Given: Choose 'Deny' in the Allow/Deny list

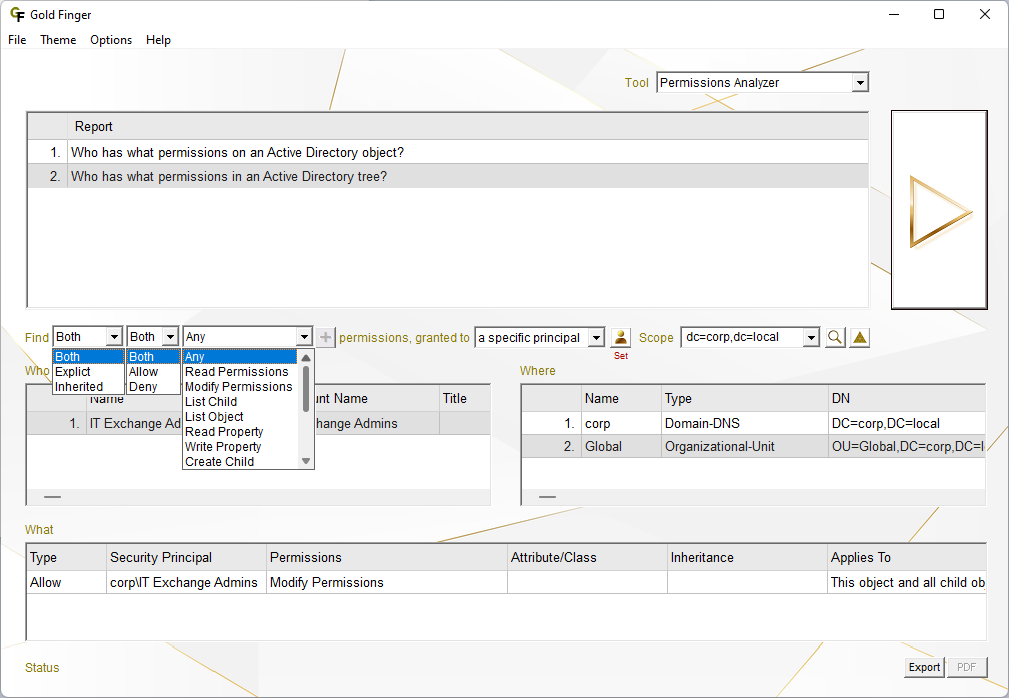Looking at the screenshot, I should [x=143, y=387].
